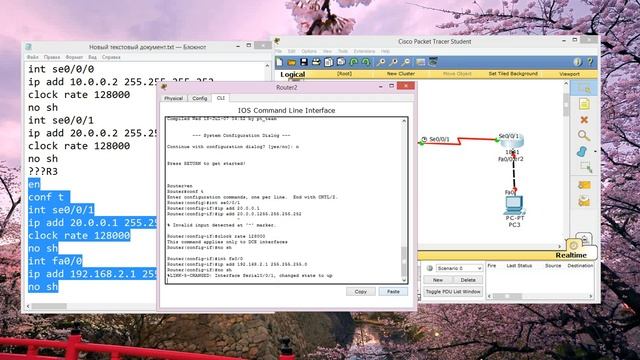Select the Realtime mode tab

[571, 255]
